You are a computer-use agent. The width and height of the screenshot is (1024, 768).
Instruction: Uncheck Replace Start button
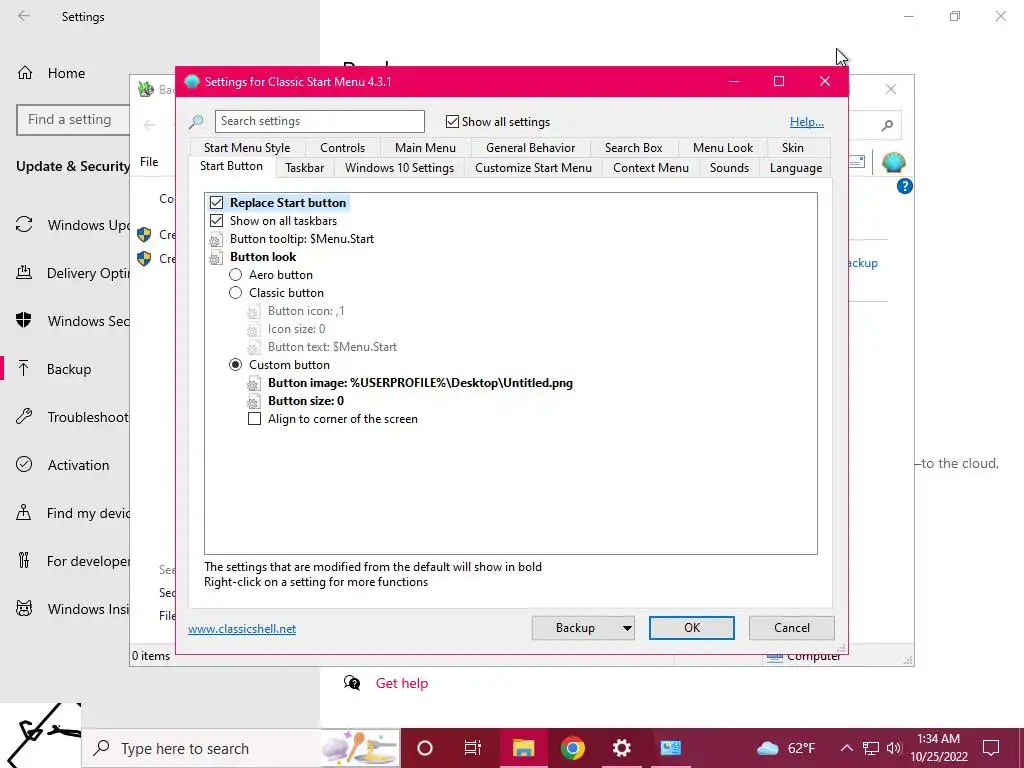(216, 203)
